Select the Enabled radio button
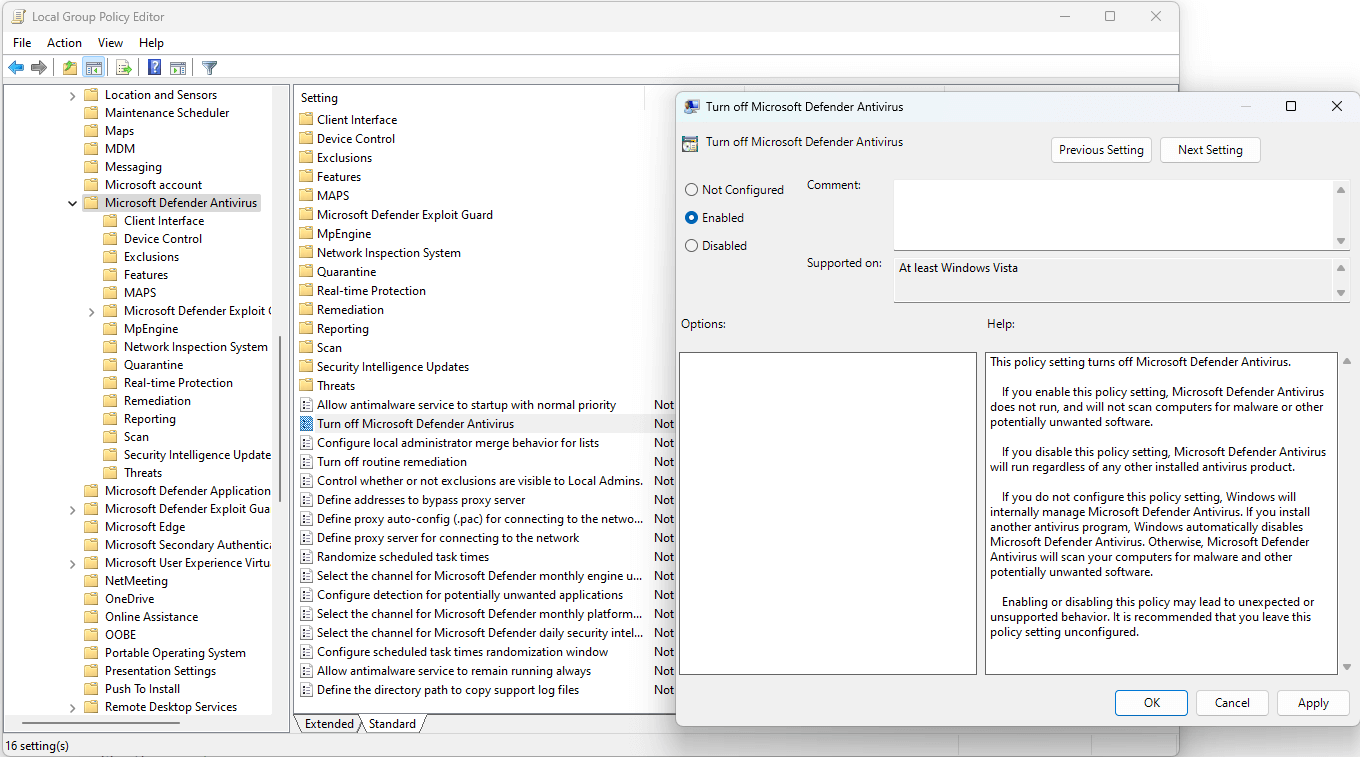The height and width of the screenshot is (757, 1360). click(691, 218)
